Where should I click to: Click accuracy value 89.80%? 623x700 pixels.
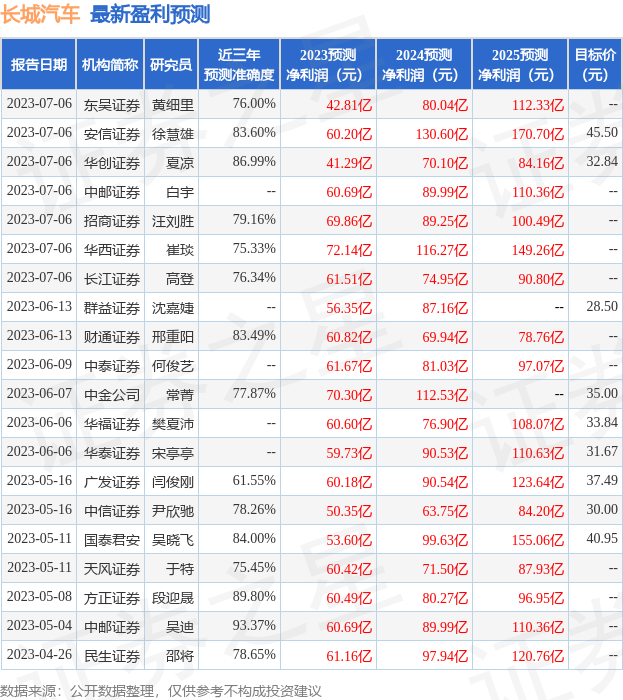254,596
